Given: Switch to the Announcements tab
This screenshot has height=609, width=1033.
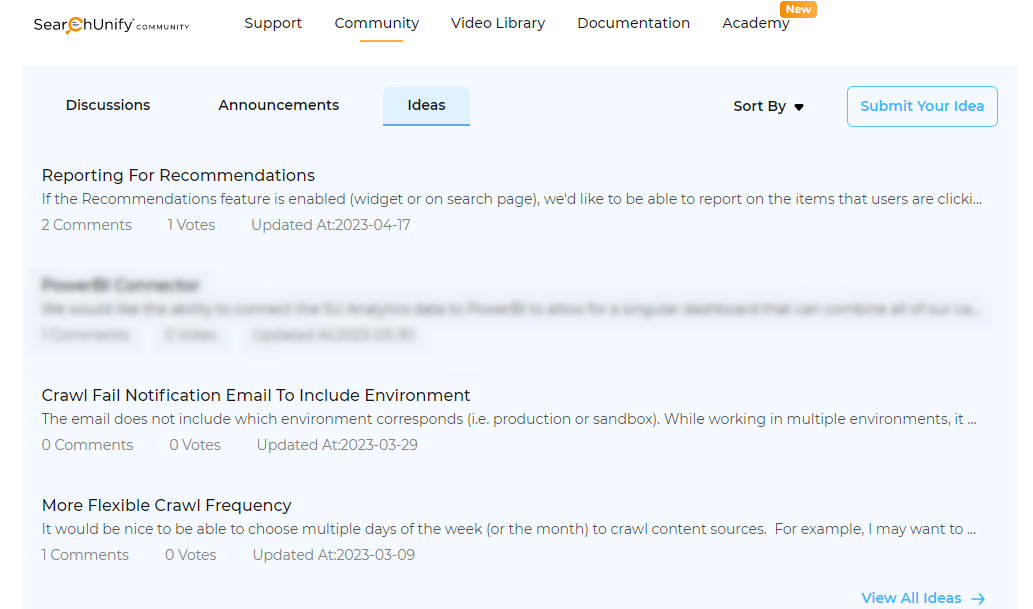Looking at the screenshot, I should 279,105.
